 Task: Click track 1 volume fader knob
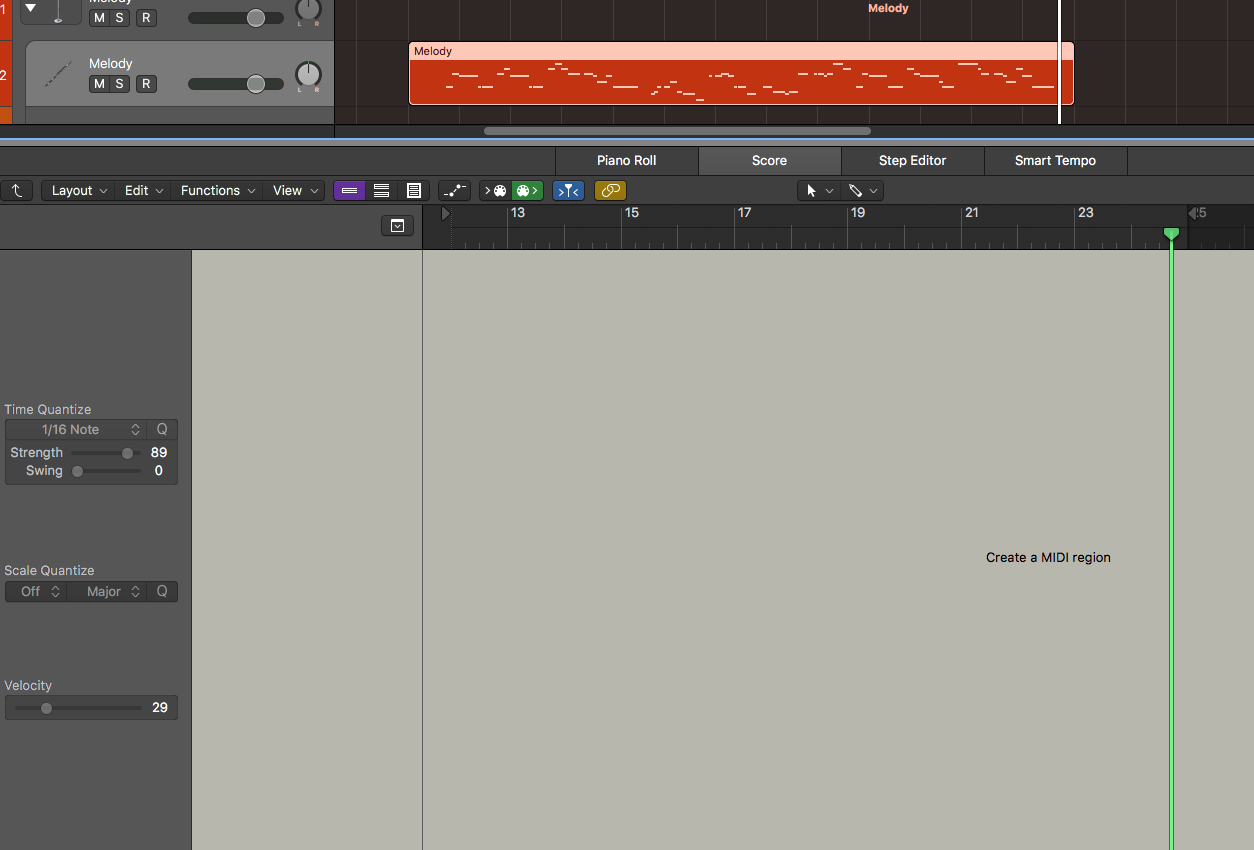tap(256, 18)
